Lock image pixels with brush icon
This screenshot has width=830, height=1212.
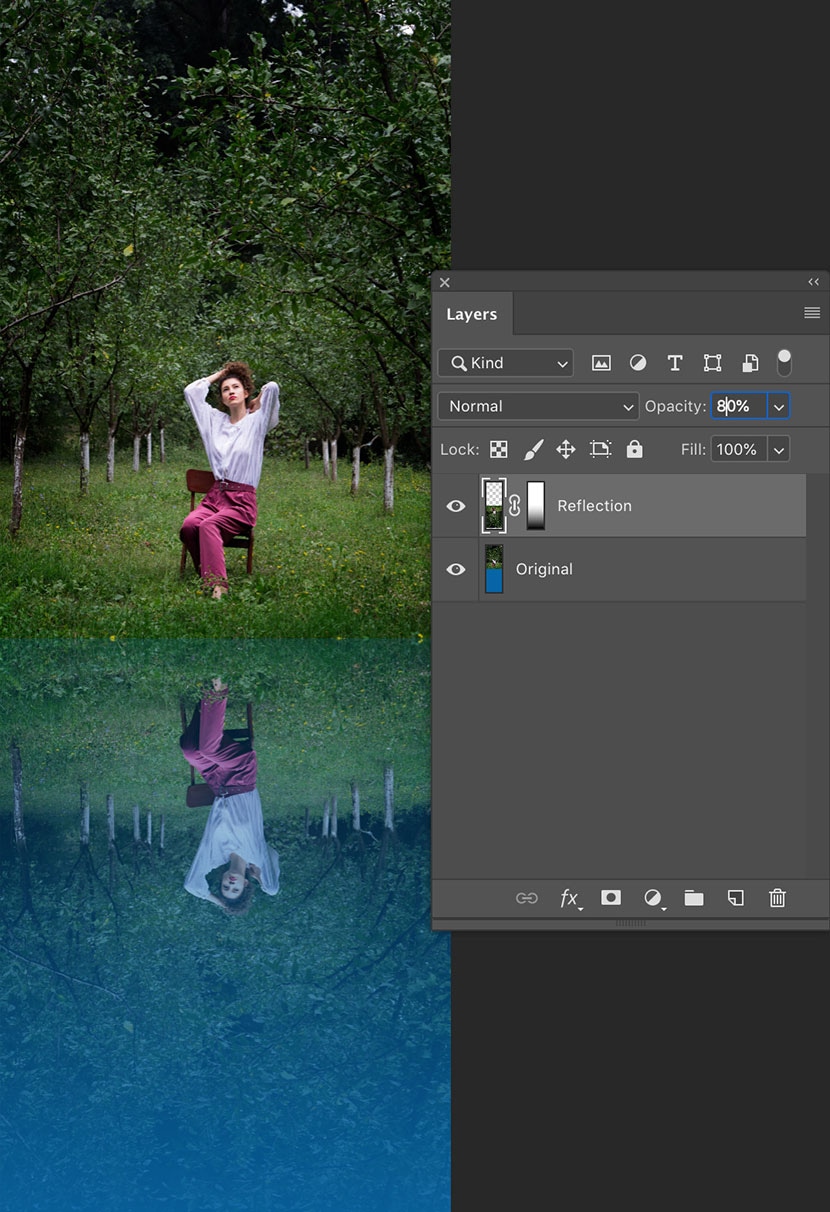coord(533,450)
